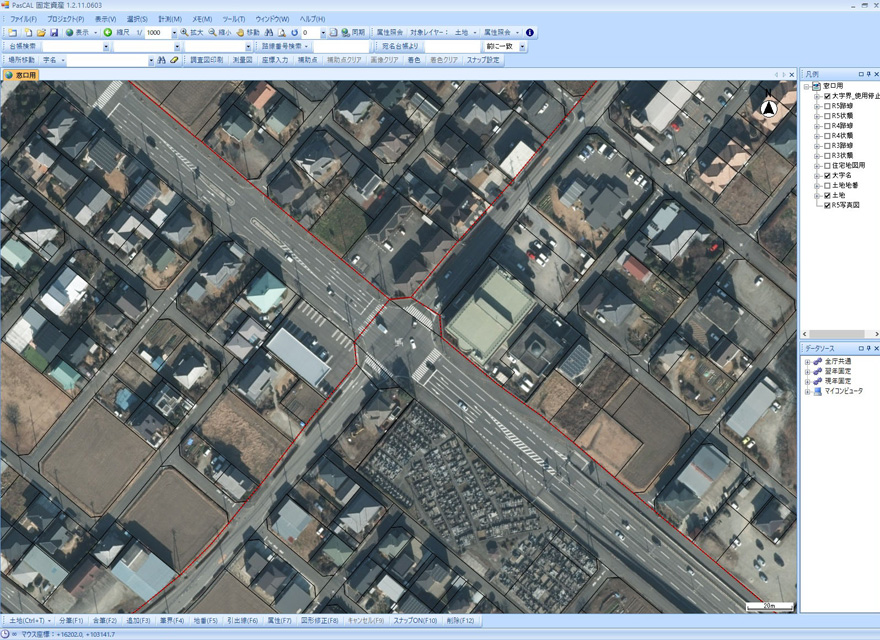The height and width of the screenshot is (640, 880).
Task: Click the blue information icon
Action: 530,33
